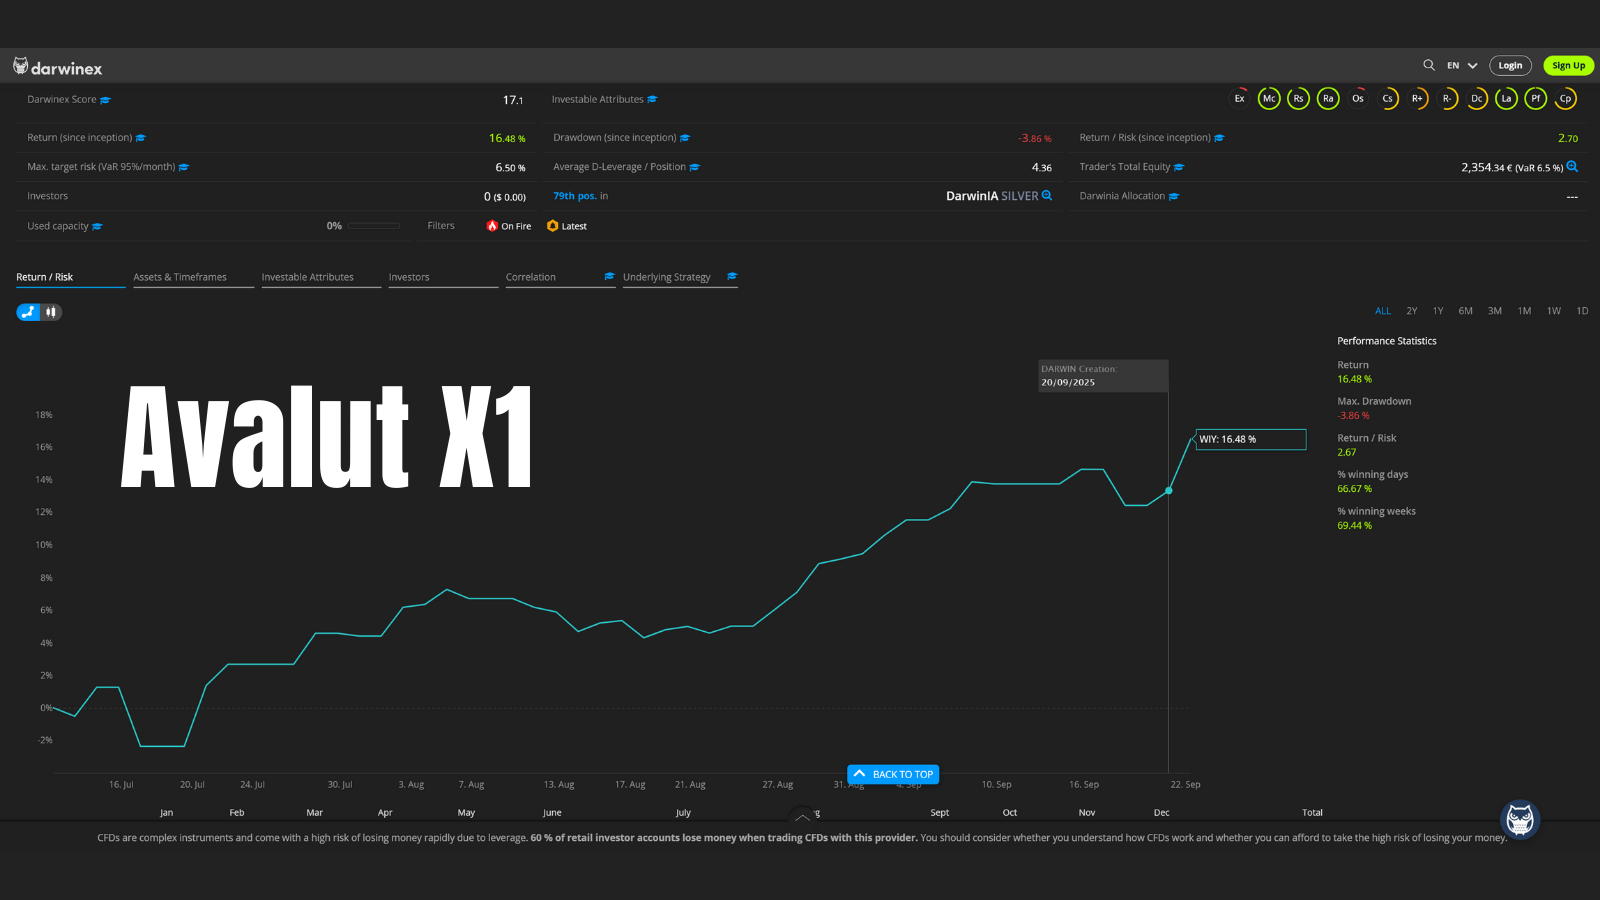Viewport: 1600px width, 900px height.
Task: Click the Sign Up button
Action: point(1568,65)
